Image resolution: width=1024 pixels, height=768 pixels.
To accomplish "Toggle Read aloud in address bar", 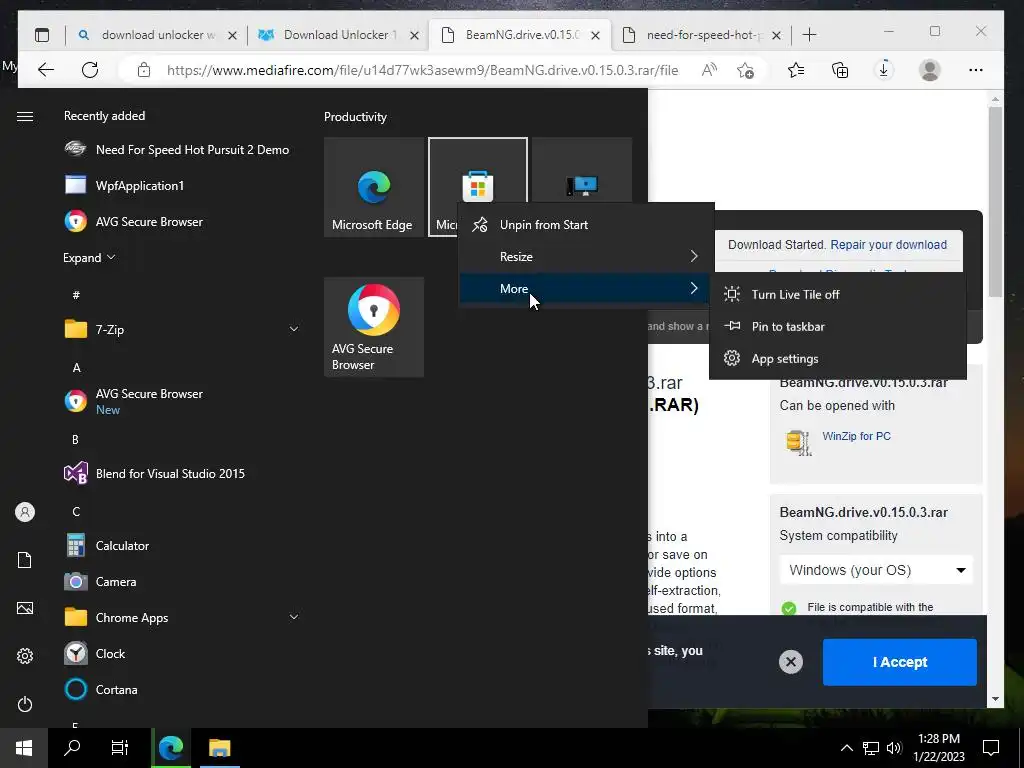I will [x=709, y=70].
